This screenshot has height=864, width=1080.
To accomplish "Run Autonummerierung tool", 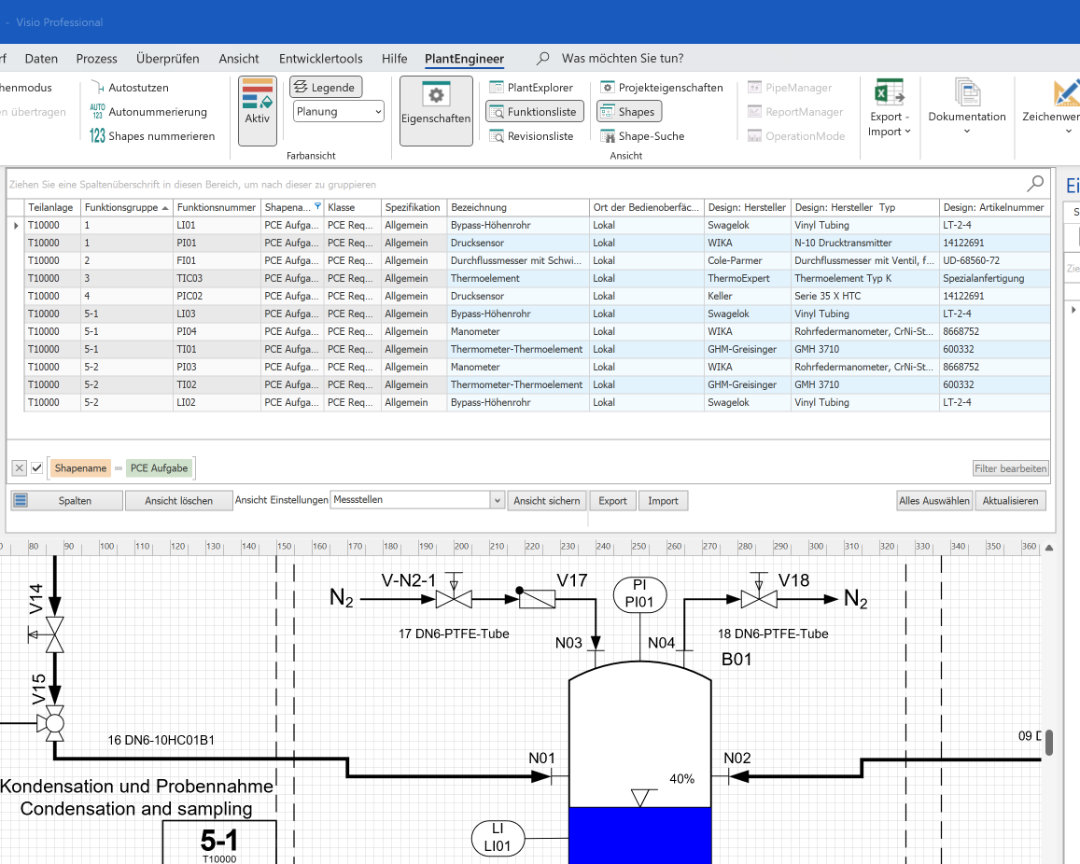I will (x=148, y=112).
